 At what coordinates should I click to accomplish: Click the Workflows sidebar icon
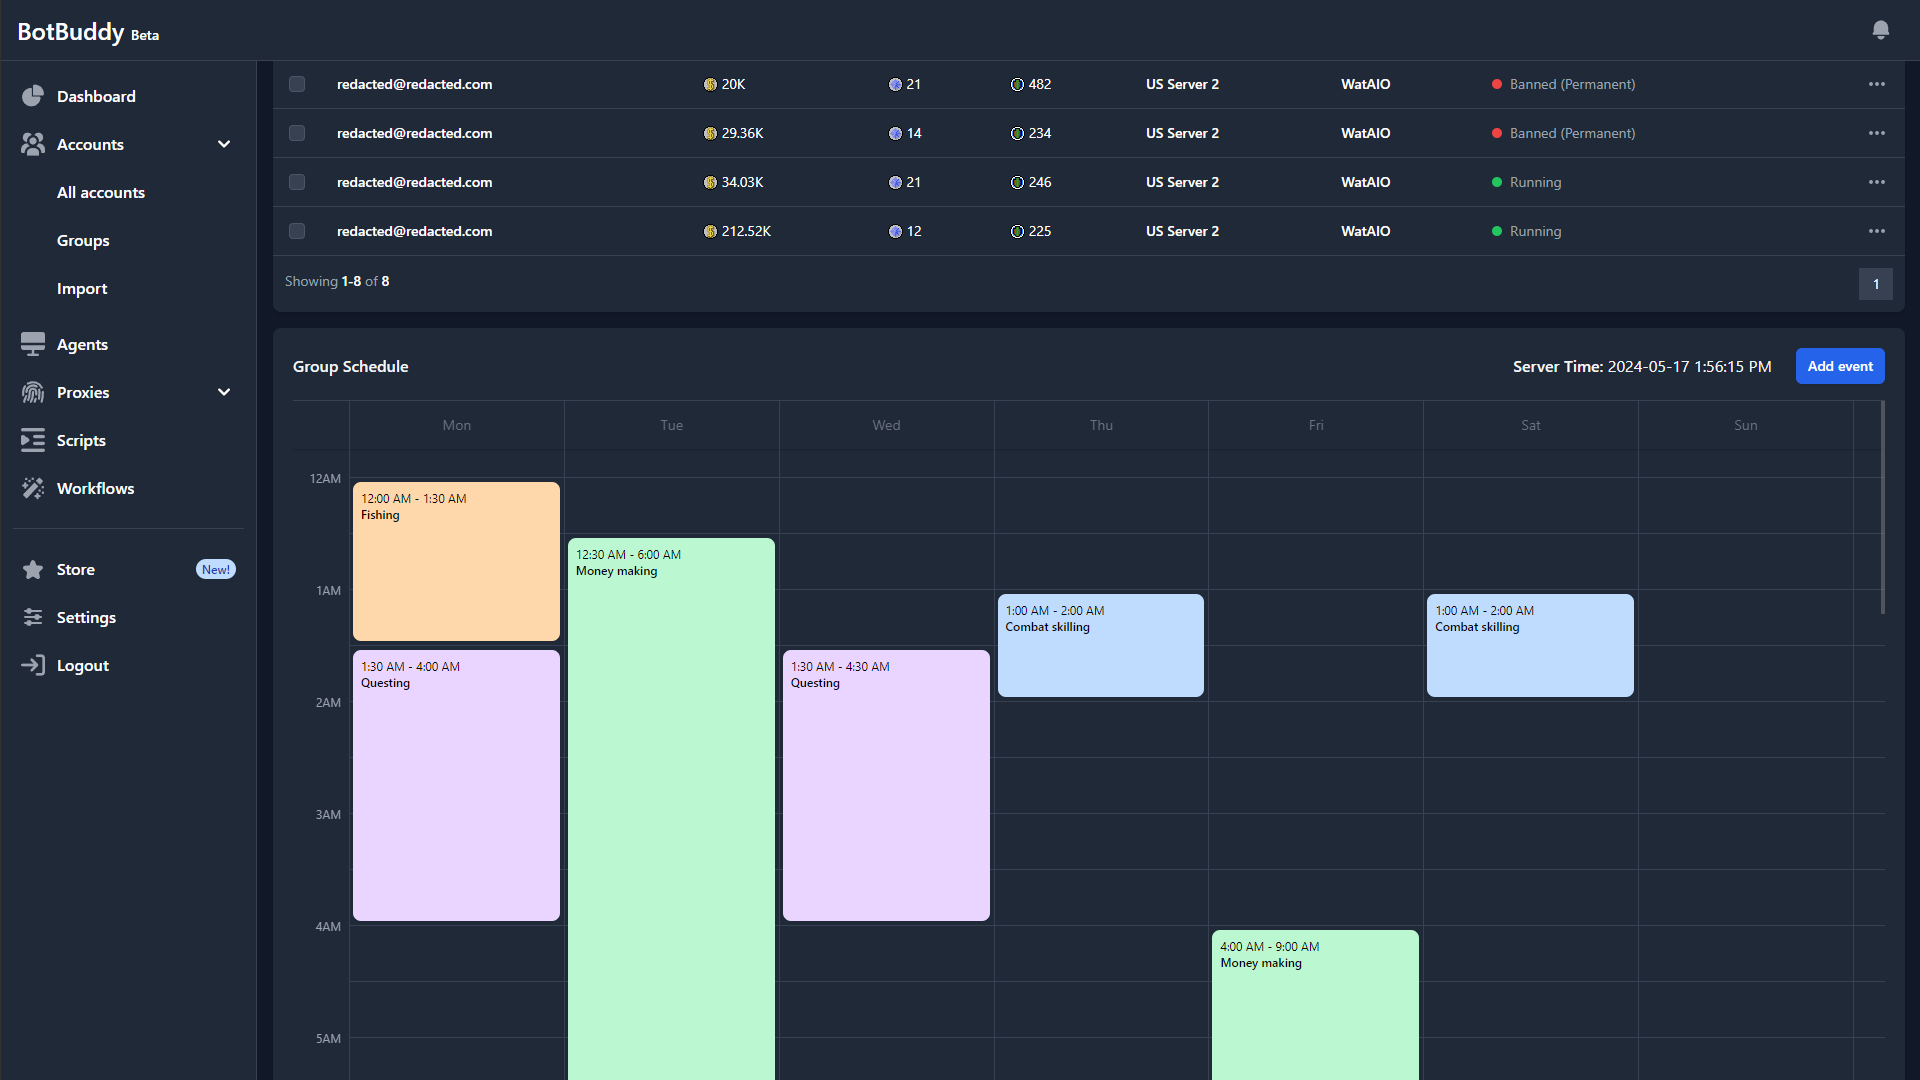click(x=32, y=488)
